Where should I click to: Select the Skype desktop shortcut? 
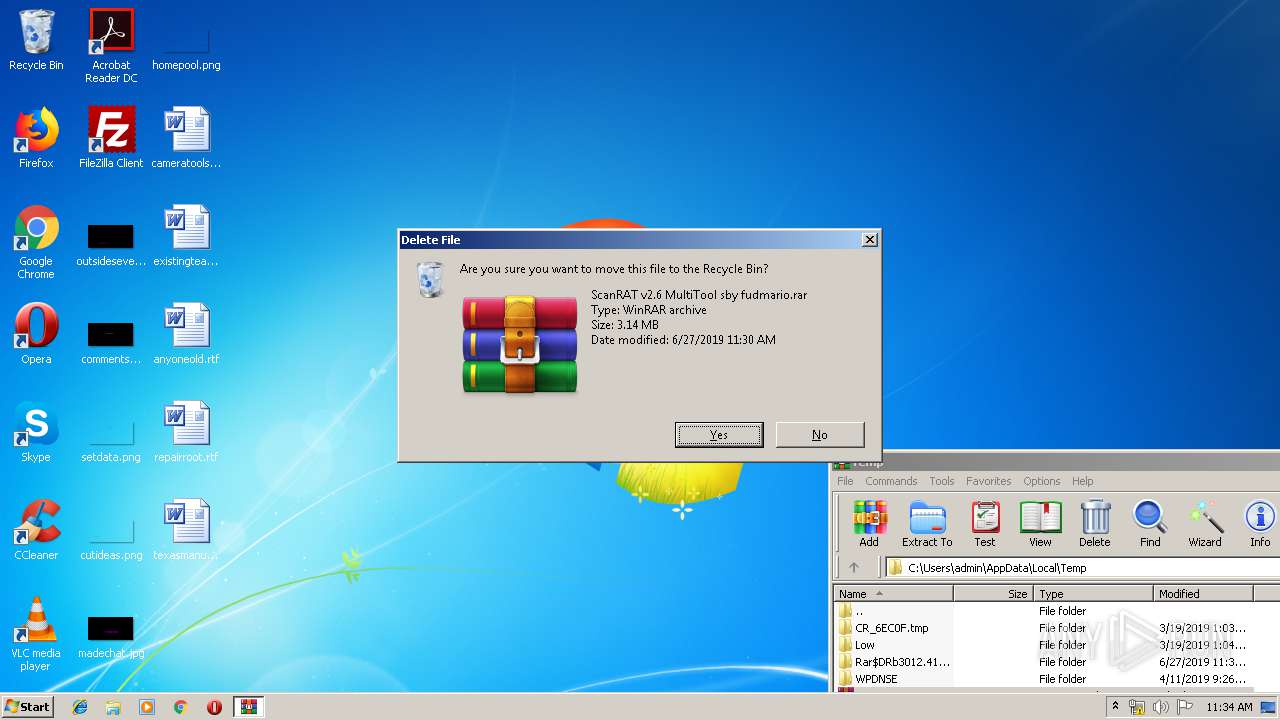(x=36, y=432)
